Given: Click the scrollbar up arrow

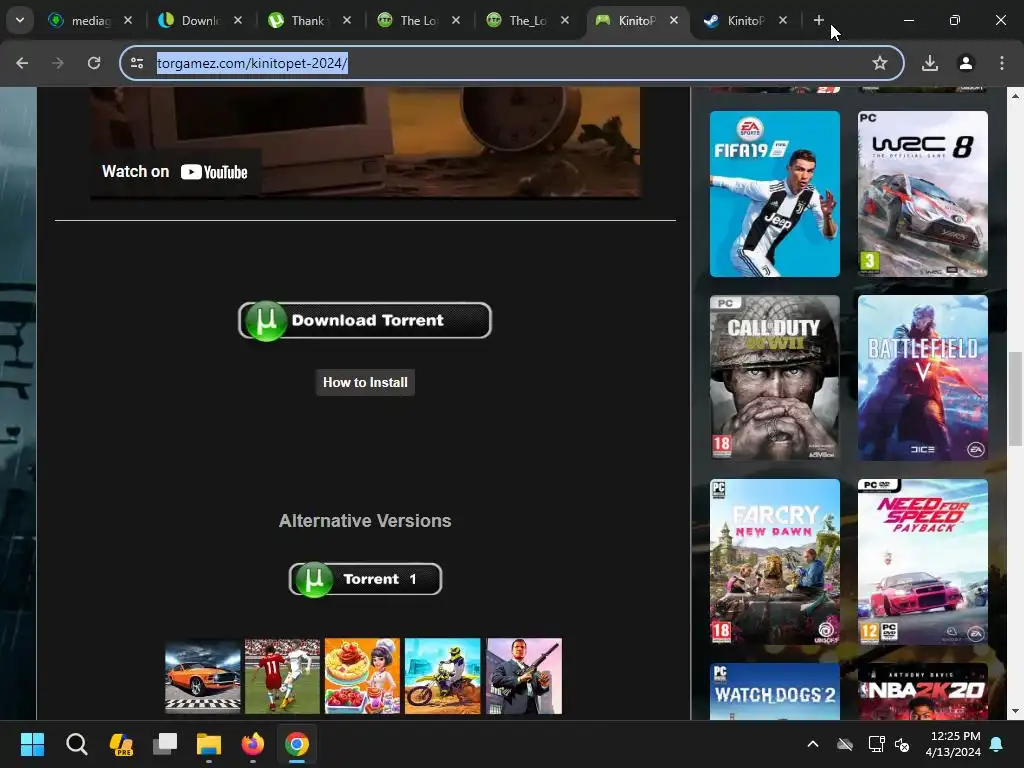Looking at the screenshot, I should pos(1015,96).
